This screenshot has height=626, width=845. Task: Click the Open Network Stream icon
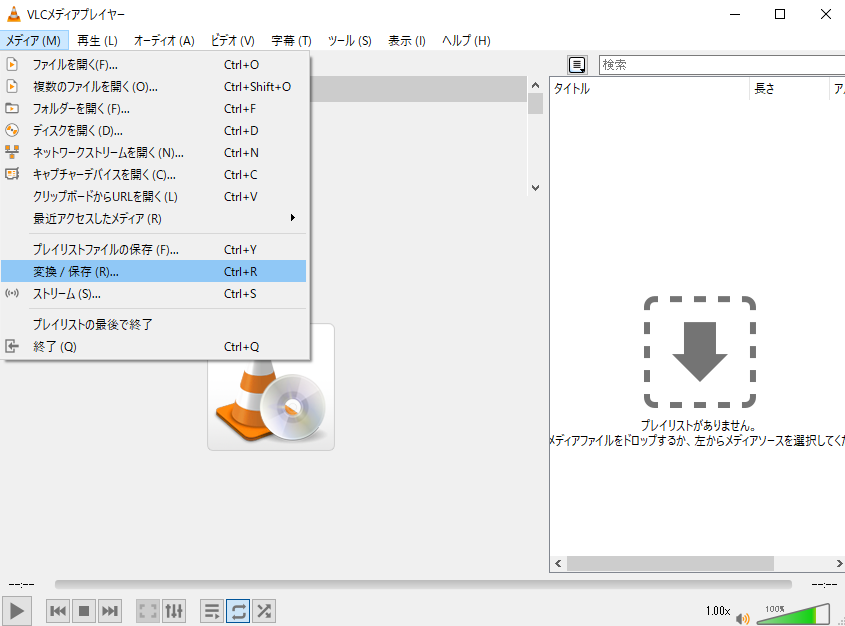12,152
